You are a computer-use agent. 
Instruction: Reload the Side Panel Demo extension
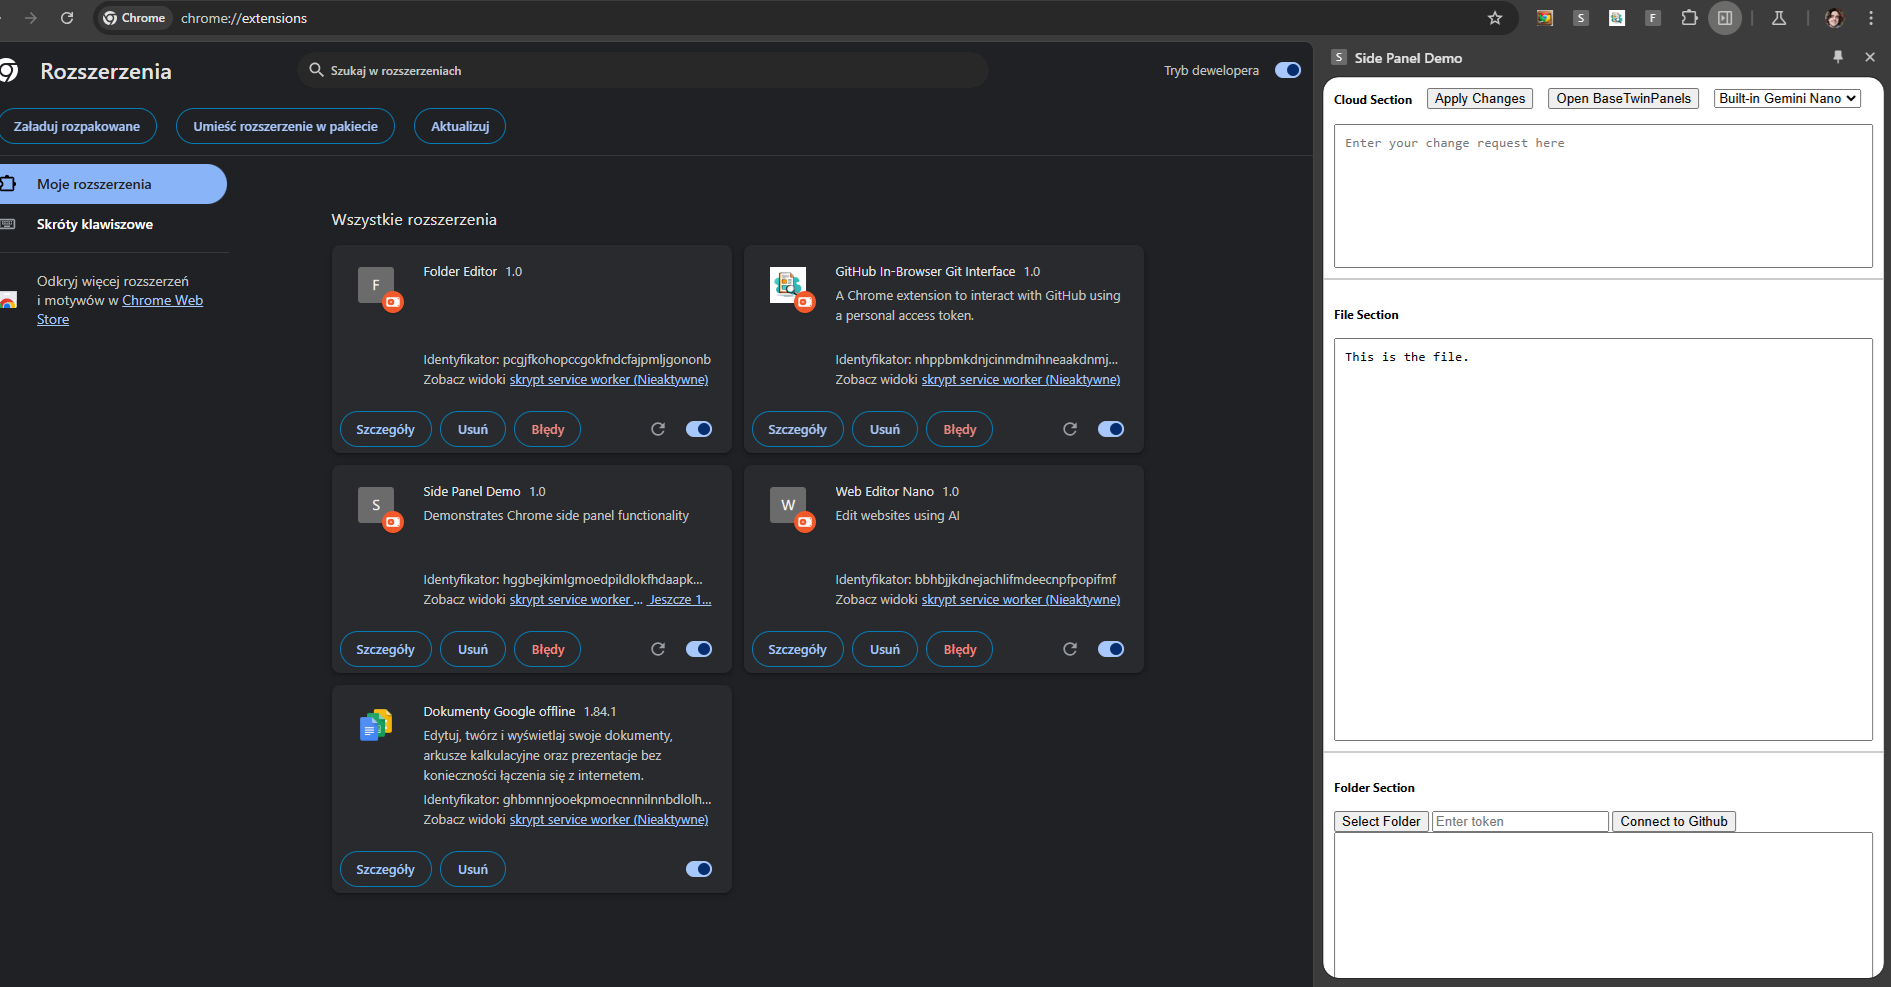click(x=658, y=649)
